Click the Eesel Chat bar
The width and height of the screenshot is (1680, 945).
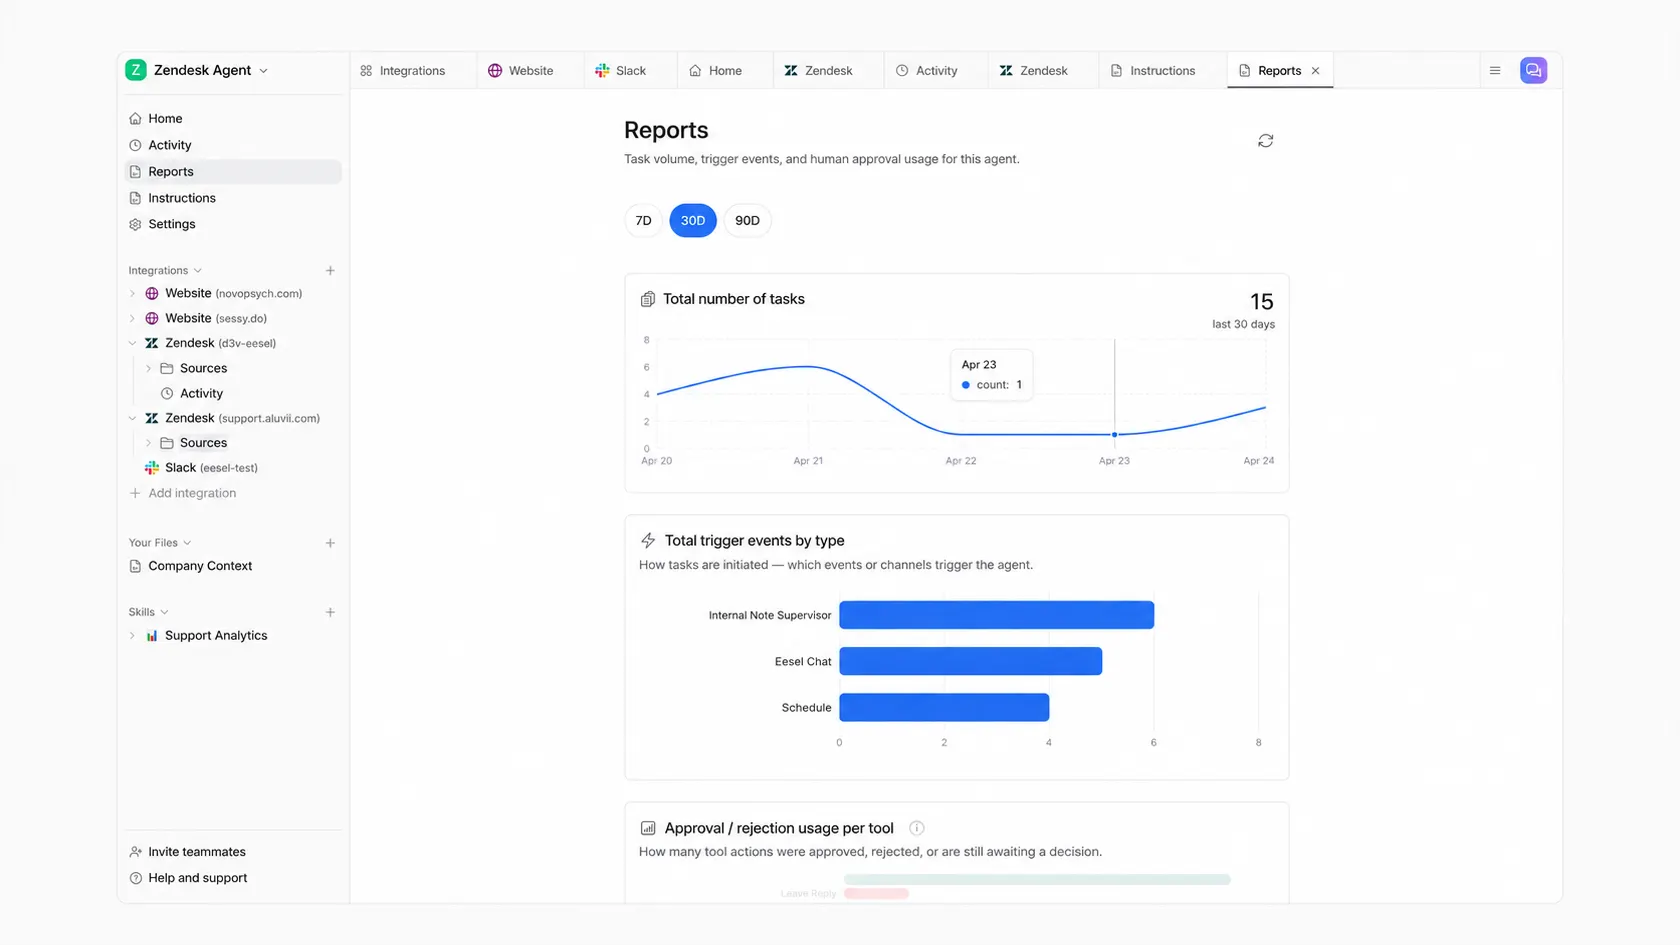click(x=970, y=661)
